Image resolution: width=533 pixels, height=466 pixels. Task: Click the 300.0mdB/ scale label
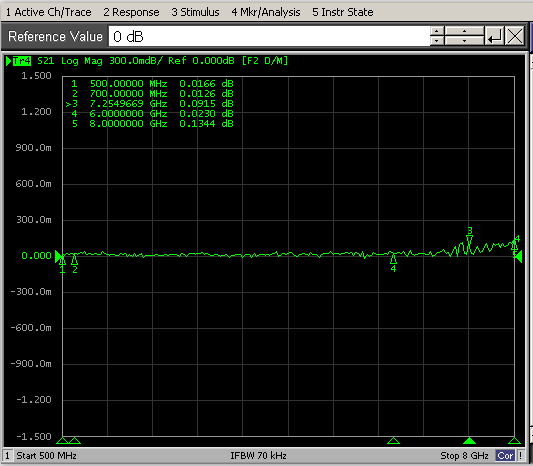[136, 61]
